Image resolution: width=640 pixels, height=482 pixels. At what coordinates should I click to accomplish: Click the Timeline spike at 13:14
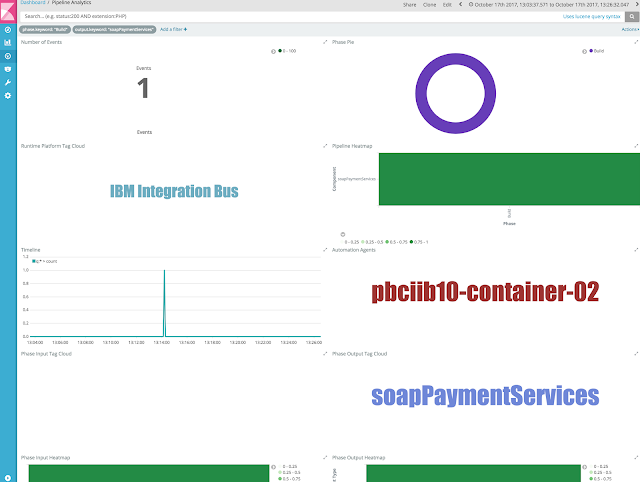164,302
